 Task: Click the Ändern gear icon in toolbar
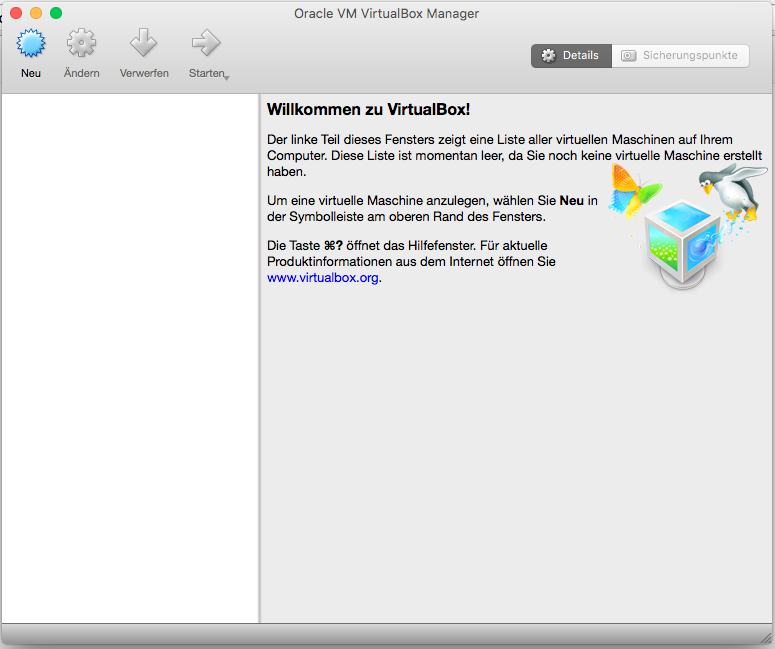click(x=81, y=45)
